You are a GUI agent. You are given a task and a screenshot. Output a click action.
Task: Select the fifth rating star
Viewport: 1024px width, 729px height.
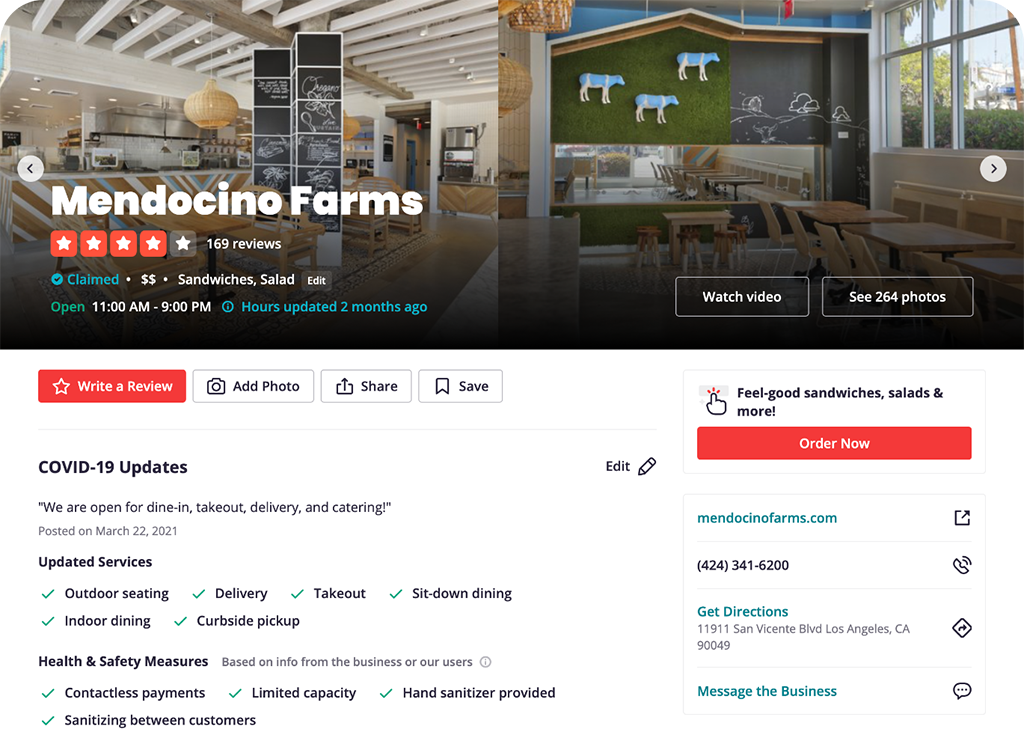183,244
